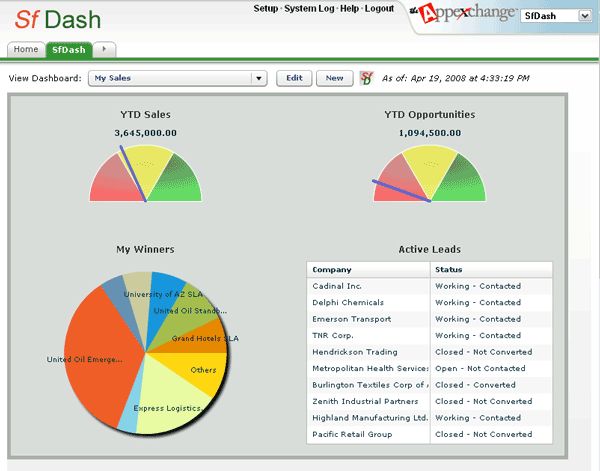The width and height of the screenshot is (600, 471).
Task: Click the Sf Dash logo
Action: tap(58, 20)
